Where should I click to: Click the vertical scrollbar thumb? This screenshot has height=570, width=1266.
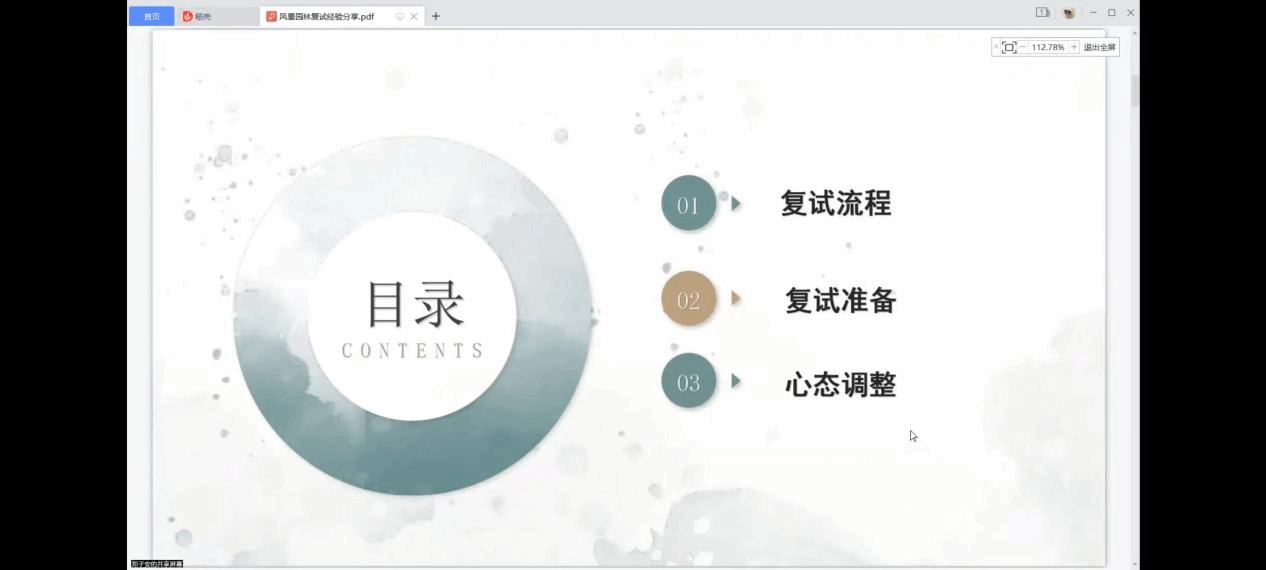(x=1134, y=90)
